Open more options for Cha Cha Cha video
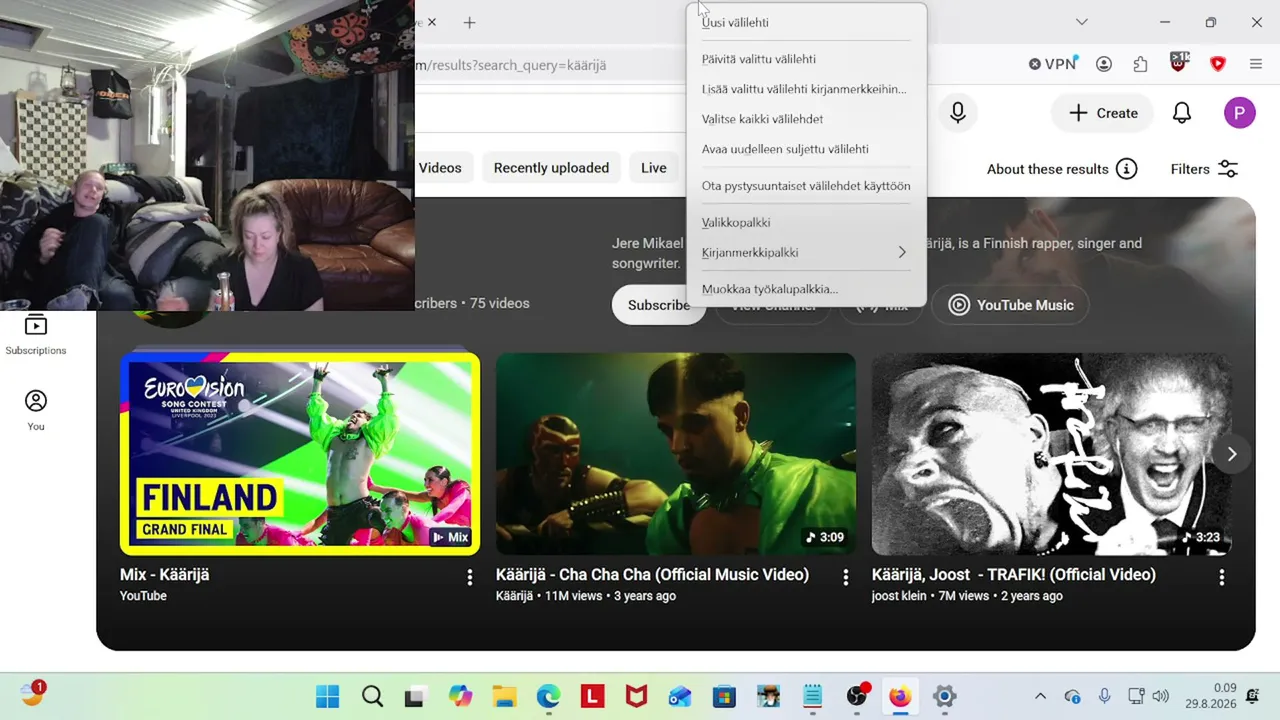Image resolution: width=1280 pixels, height=720 pixels. click(845, 577)
